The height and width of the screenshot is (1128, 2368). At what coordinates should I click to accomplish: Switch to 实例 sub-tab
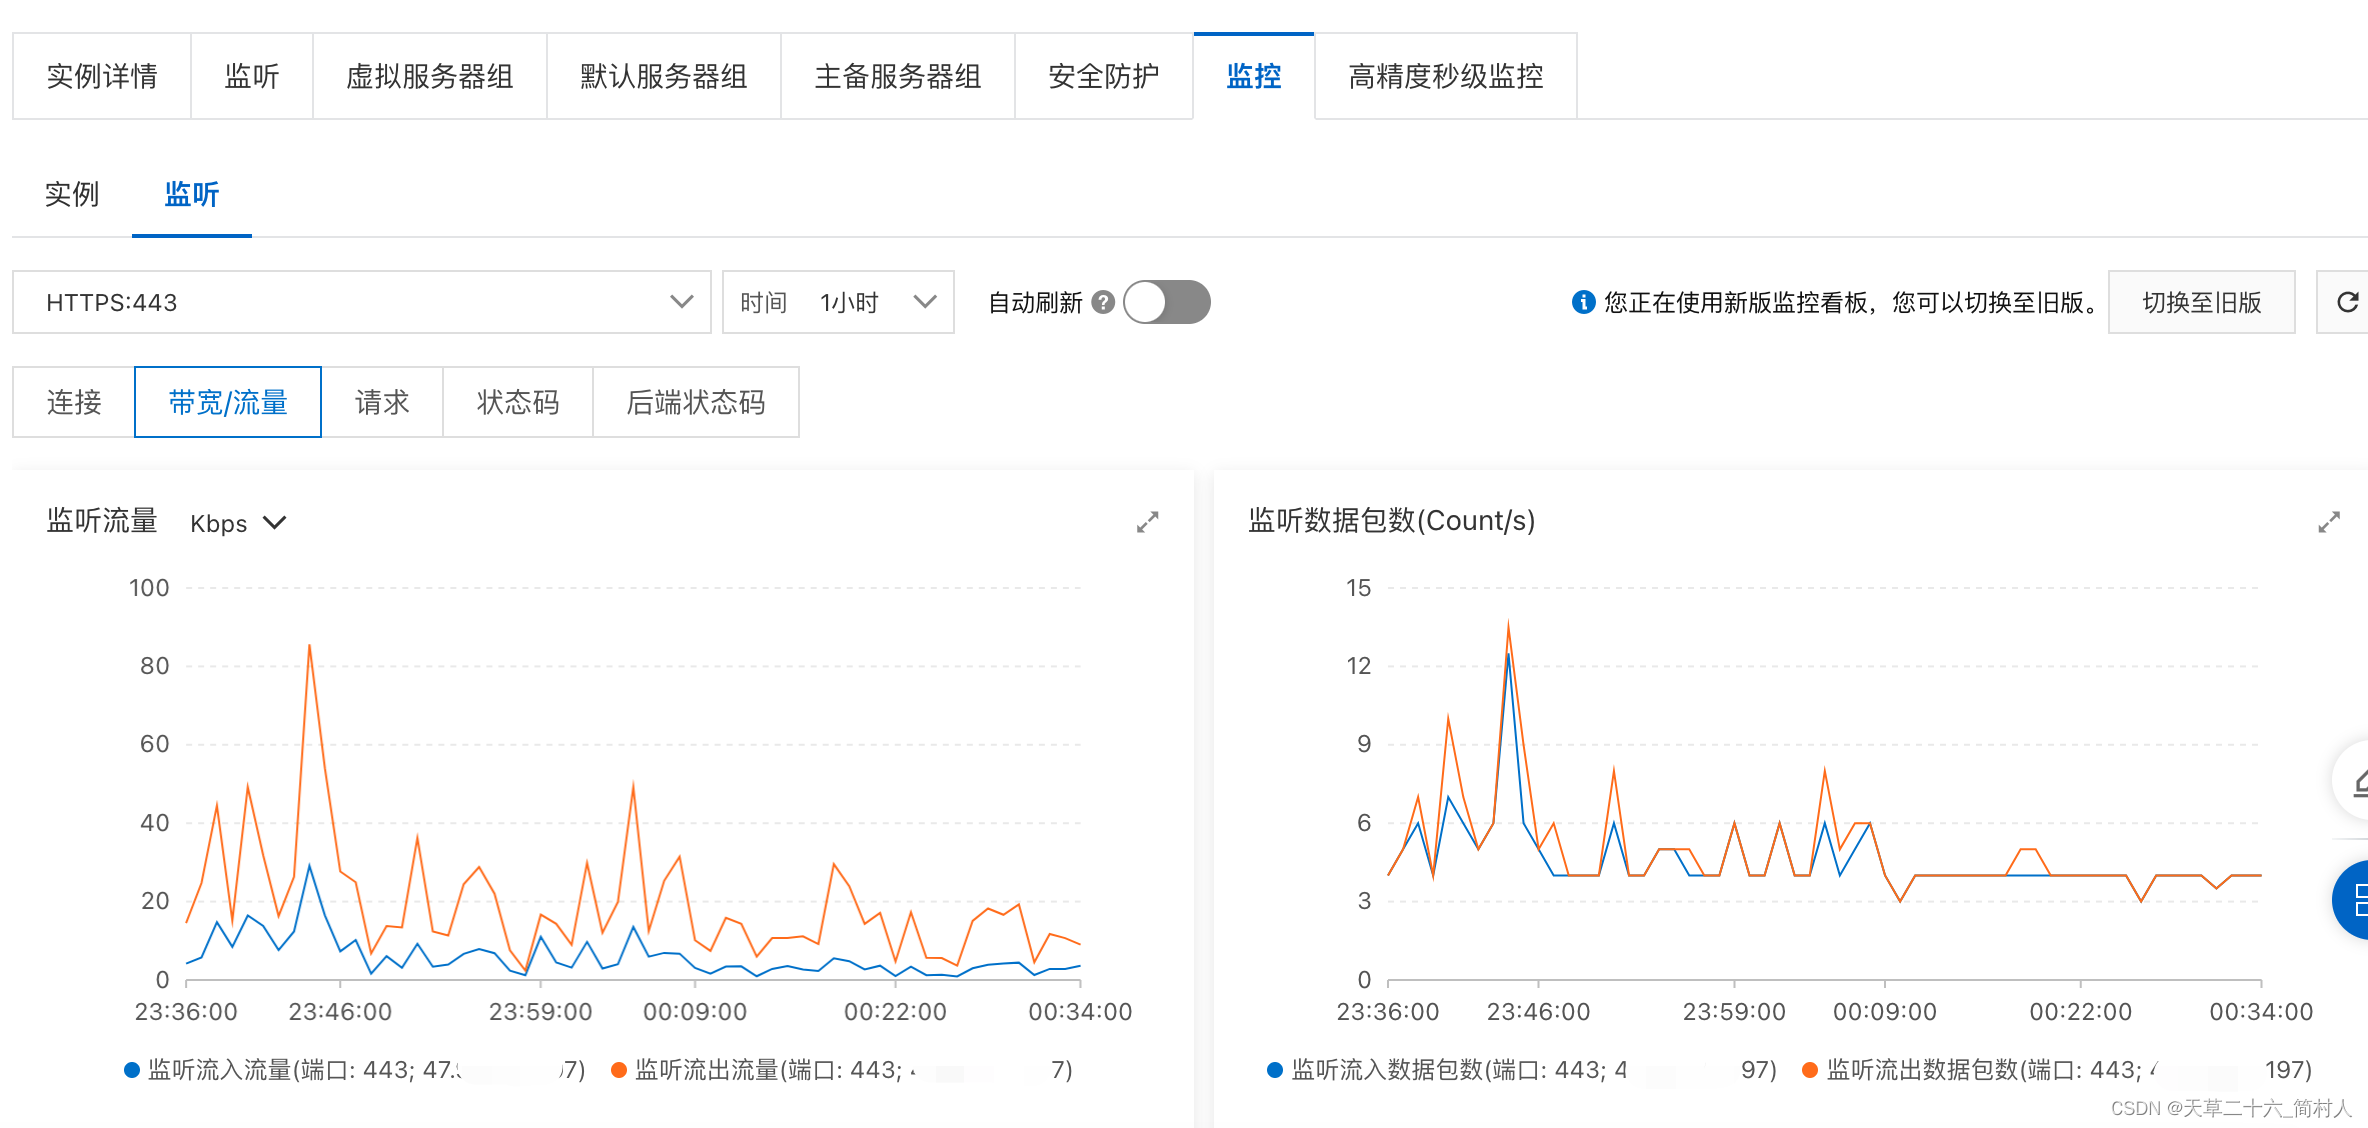tap(72, 194)
